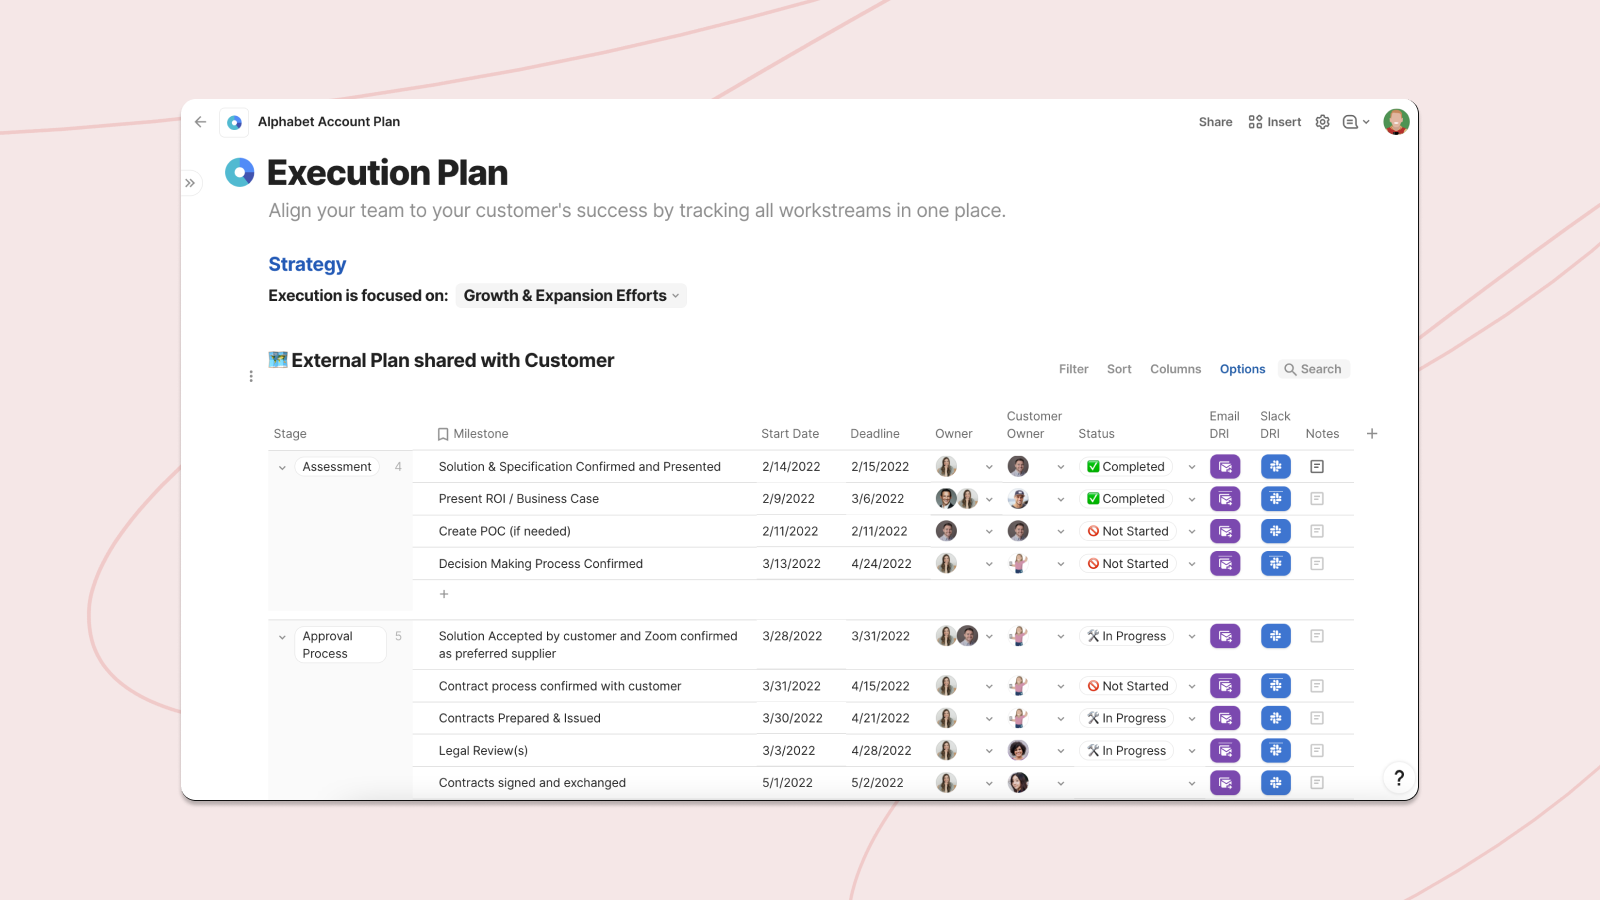This screenshot has height=900, width=1600.
Task: Click the Sort control above the table
Action: (x=1119, y=368)
